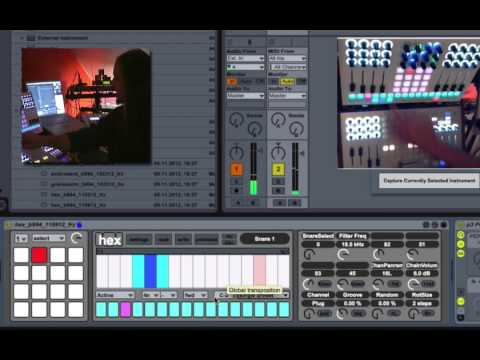
Task: Click the studio webcam video thumbnail
Action: click(86, 106)
